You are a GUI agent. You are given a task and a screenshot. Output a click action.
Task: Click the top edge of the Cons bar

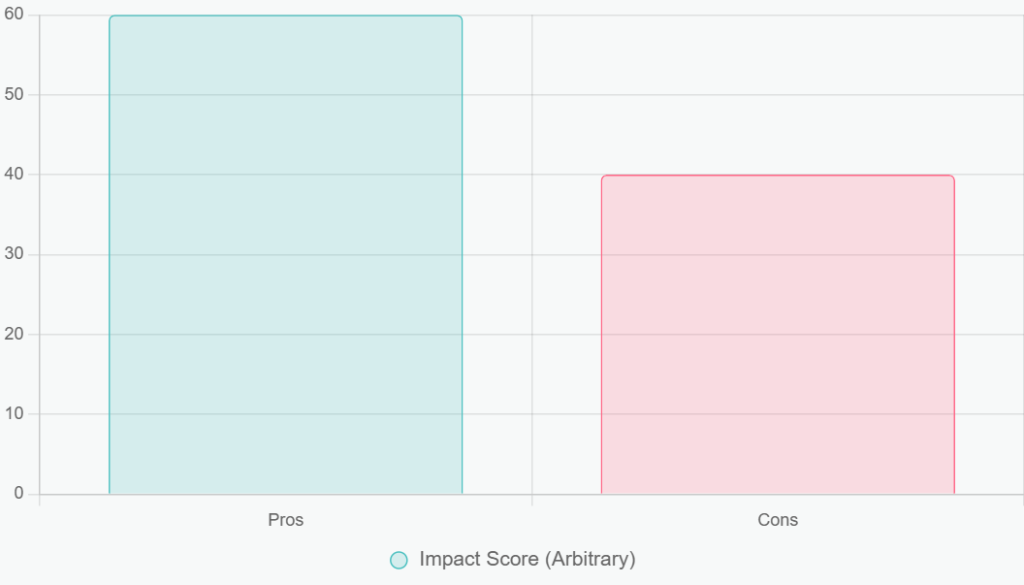[777, 176]
